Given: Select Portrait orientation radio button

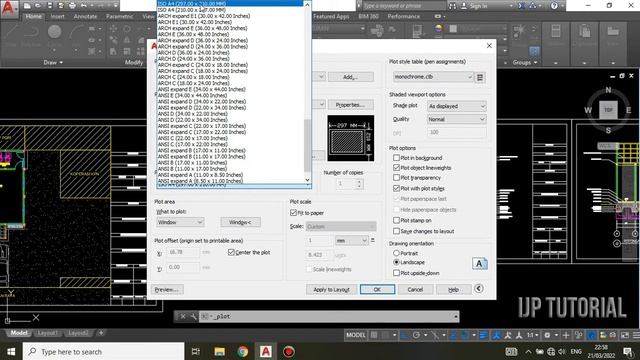Looking at the screenshot, I should point(396,253).
